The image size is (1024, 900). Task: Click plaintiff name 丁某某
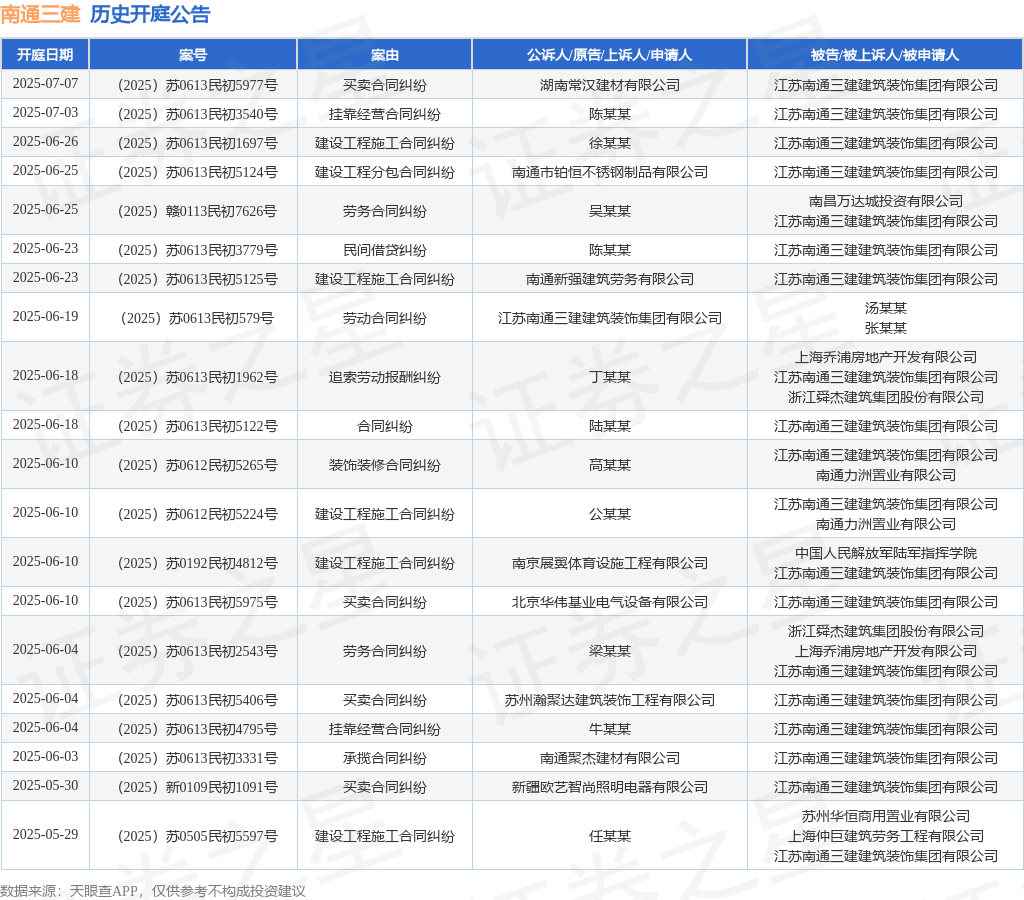pyautogui.click(x=610, y=378)
